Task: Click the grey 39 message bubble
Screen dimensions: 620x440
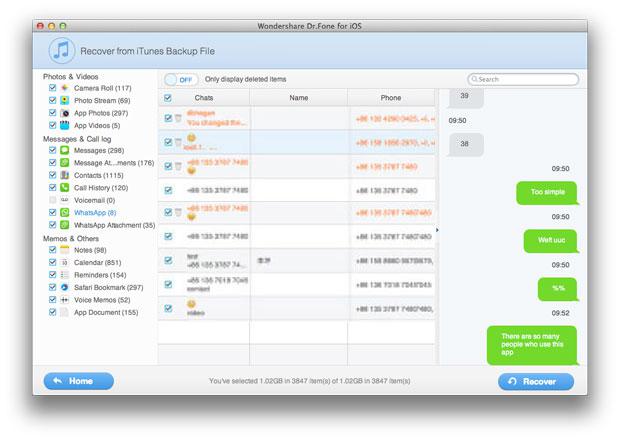Action: pyautogui.click(x=465, y=97)
